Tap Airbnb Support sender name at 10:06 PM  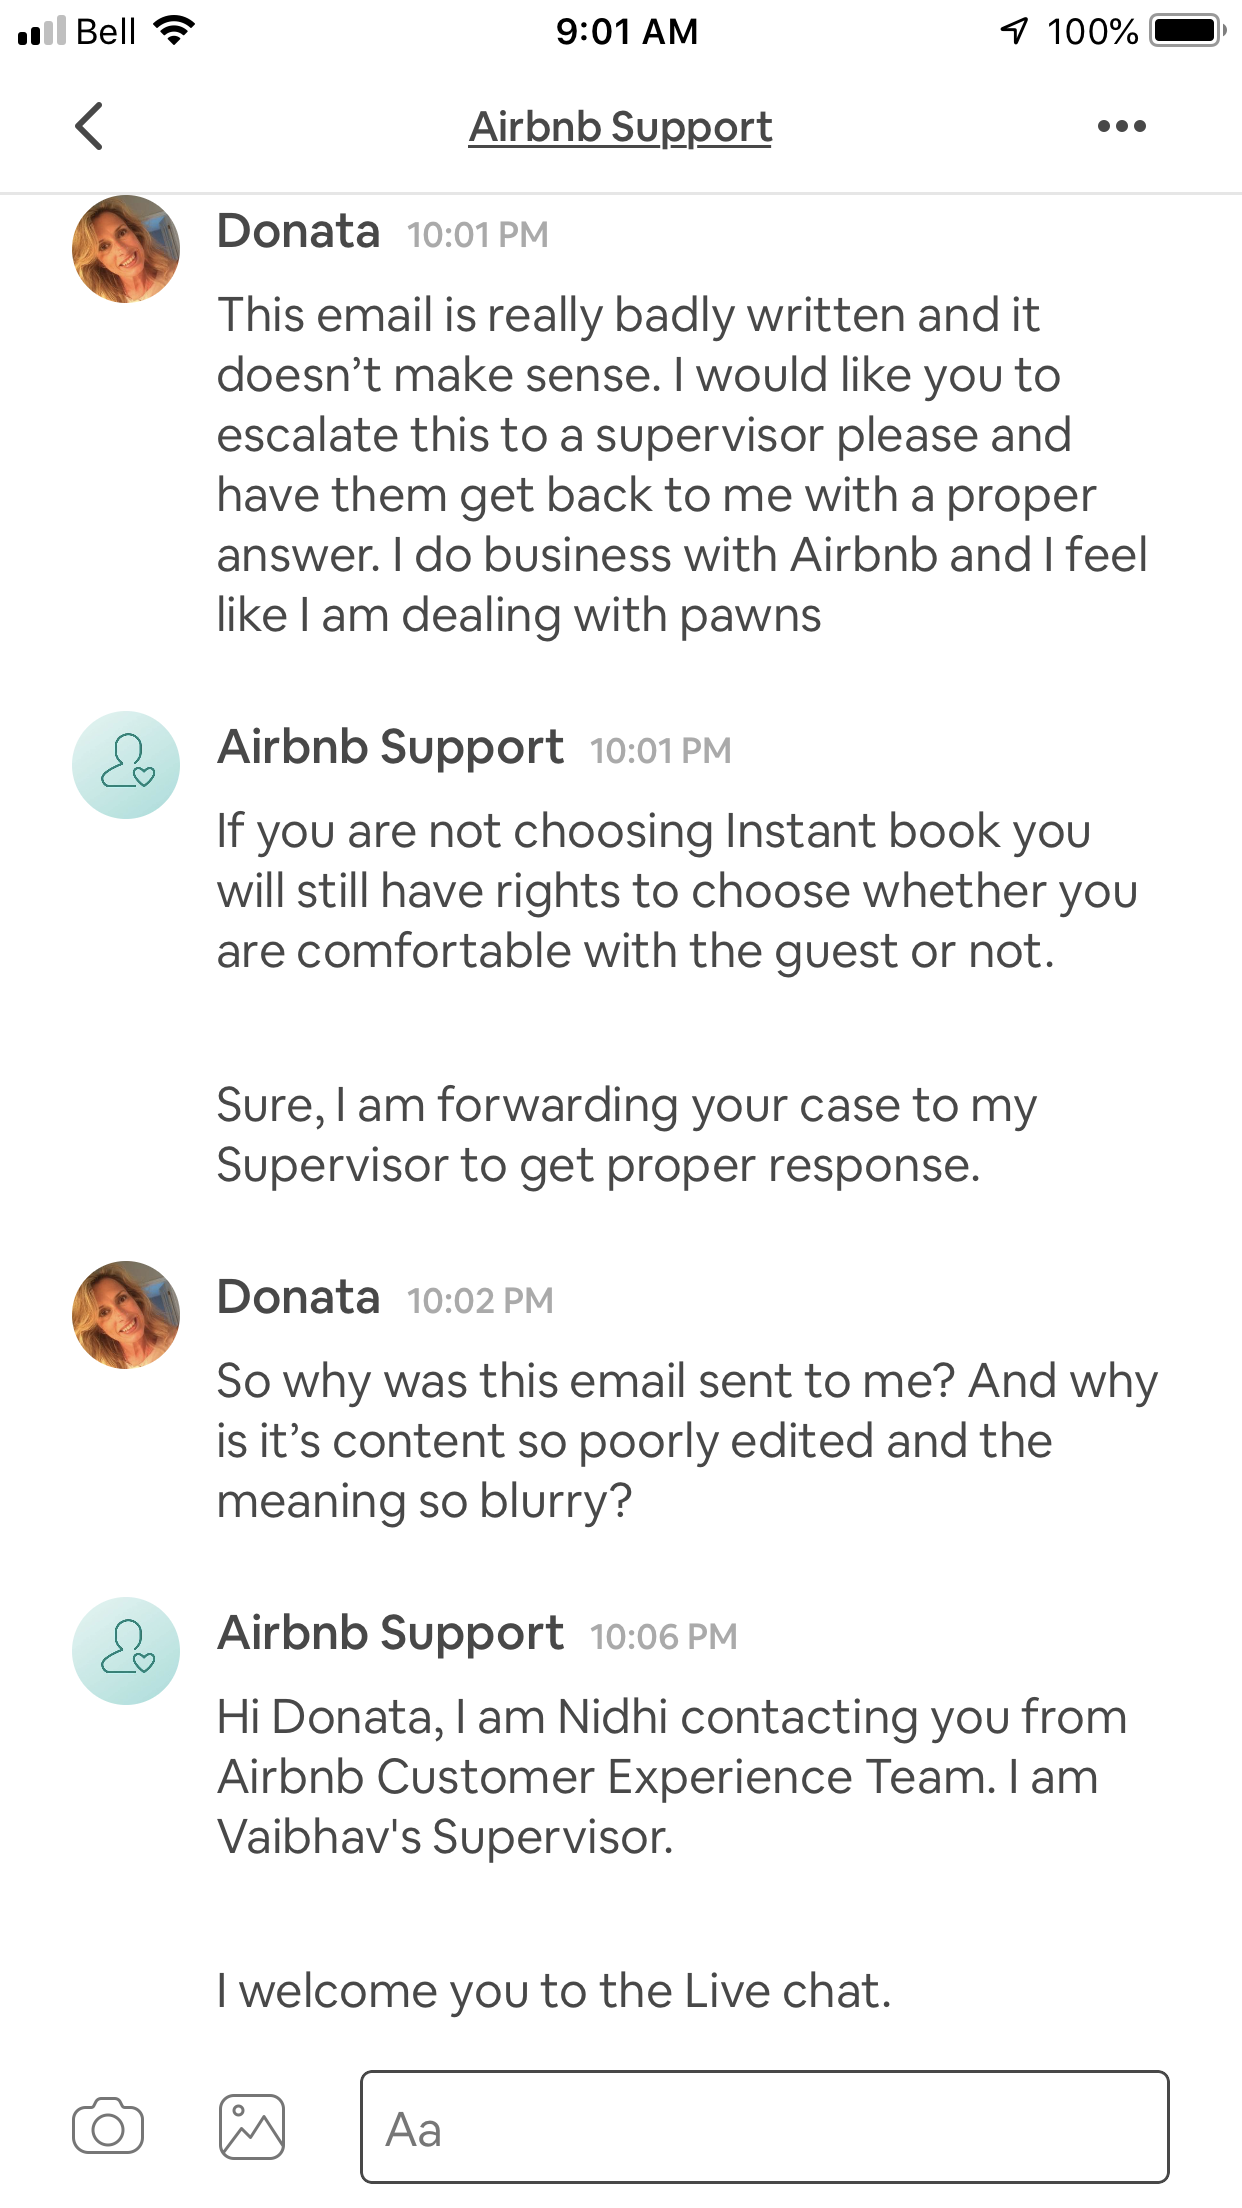click(390, 1634)
